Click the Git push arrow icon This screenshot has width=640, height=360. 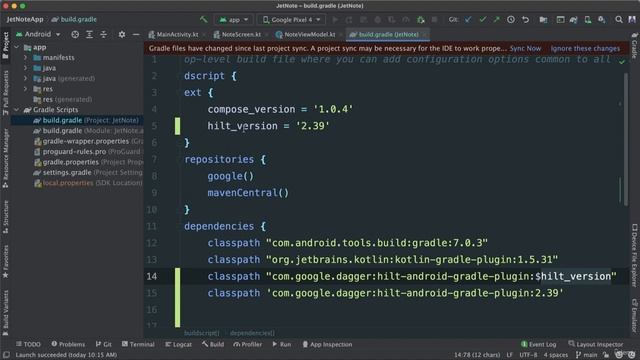[x=496, y=20]
